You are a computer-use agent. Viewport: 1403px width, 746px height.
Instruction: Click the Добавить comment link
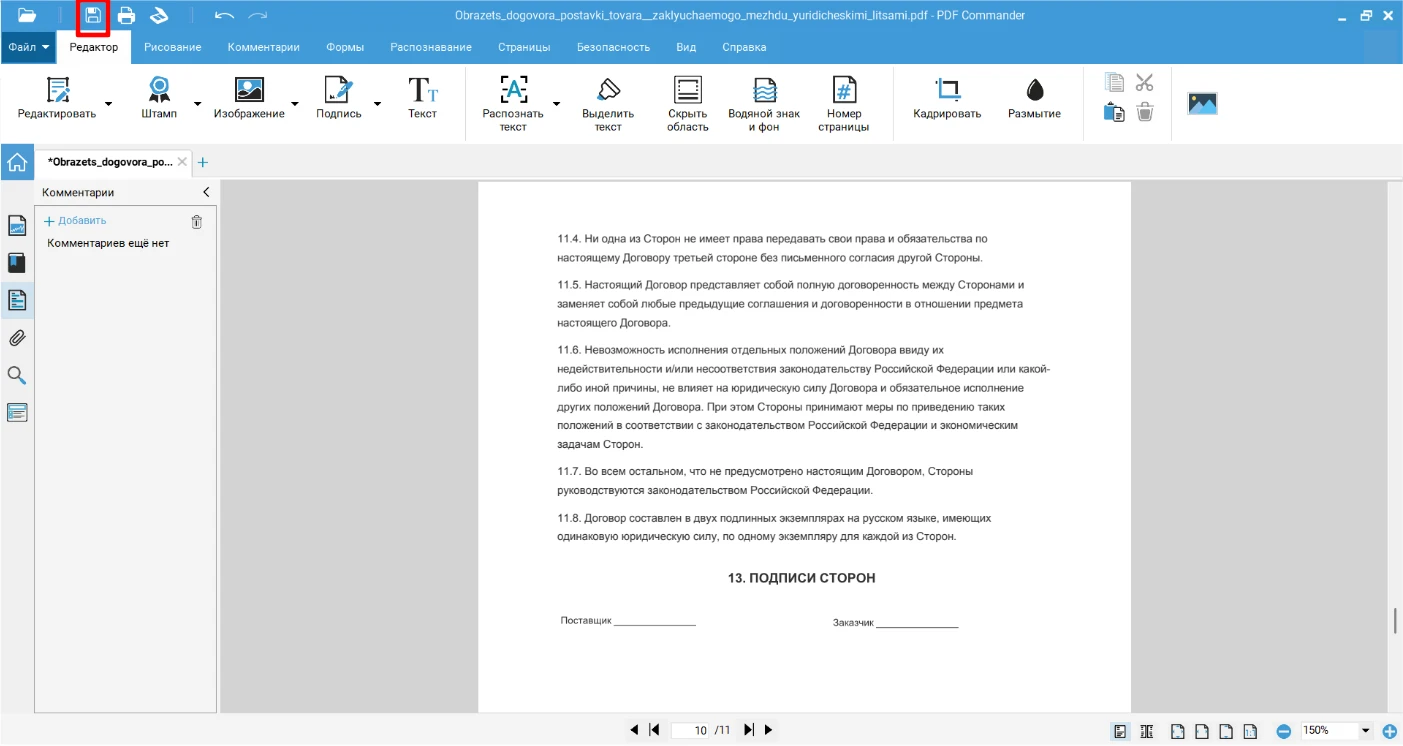coord(76,221)
